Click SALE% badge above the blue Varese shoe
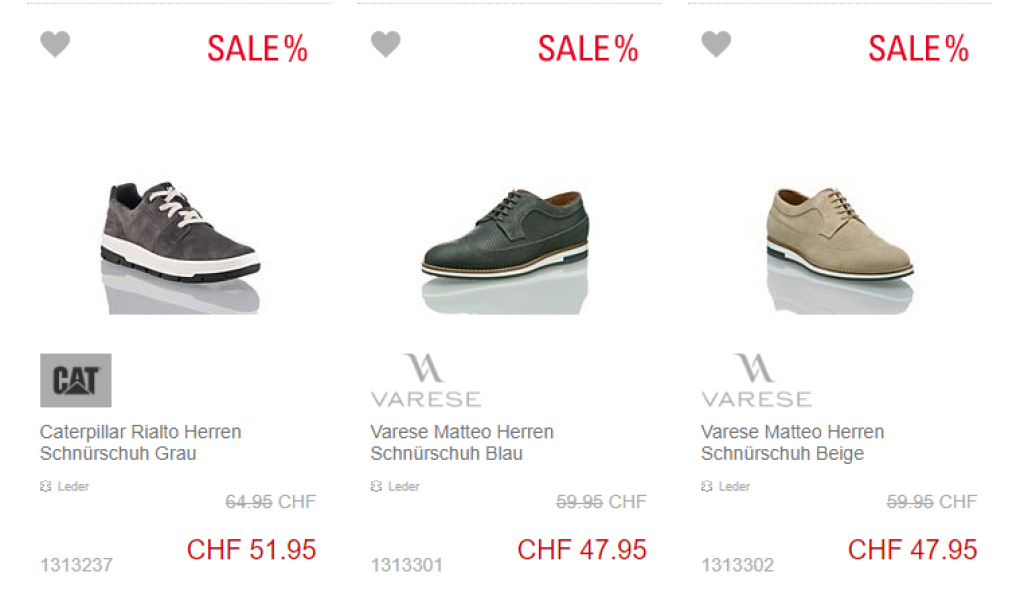Screen dimensions: 1024x601 (x=588, y=48)
